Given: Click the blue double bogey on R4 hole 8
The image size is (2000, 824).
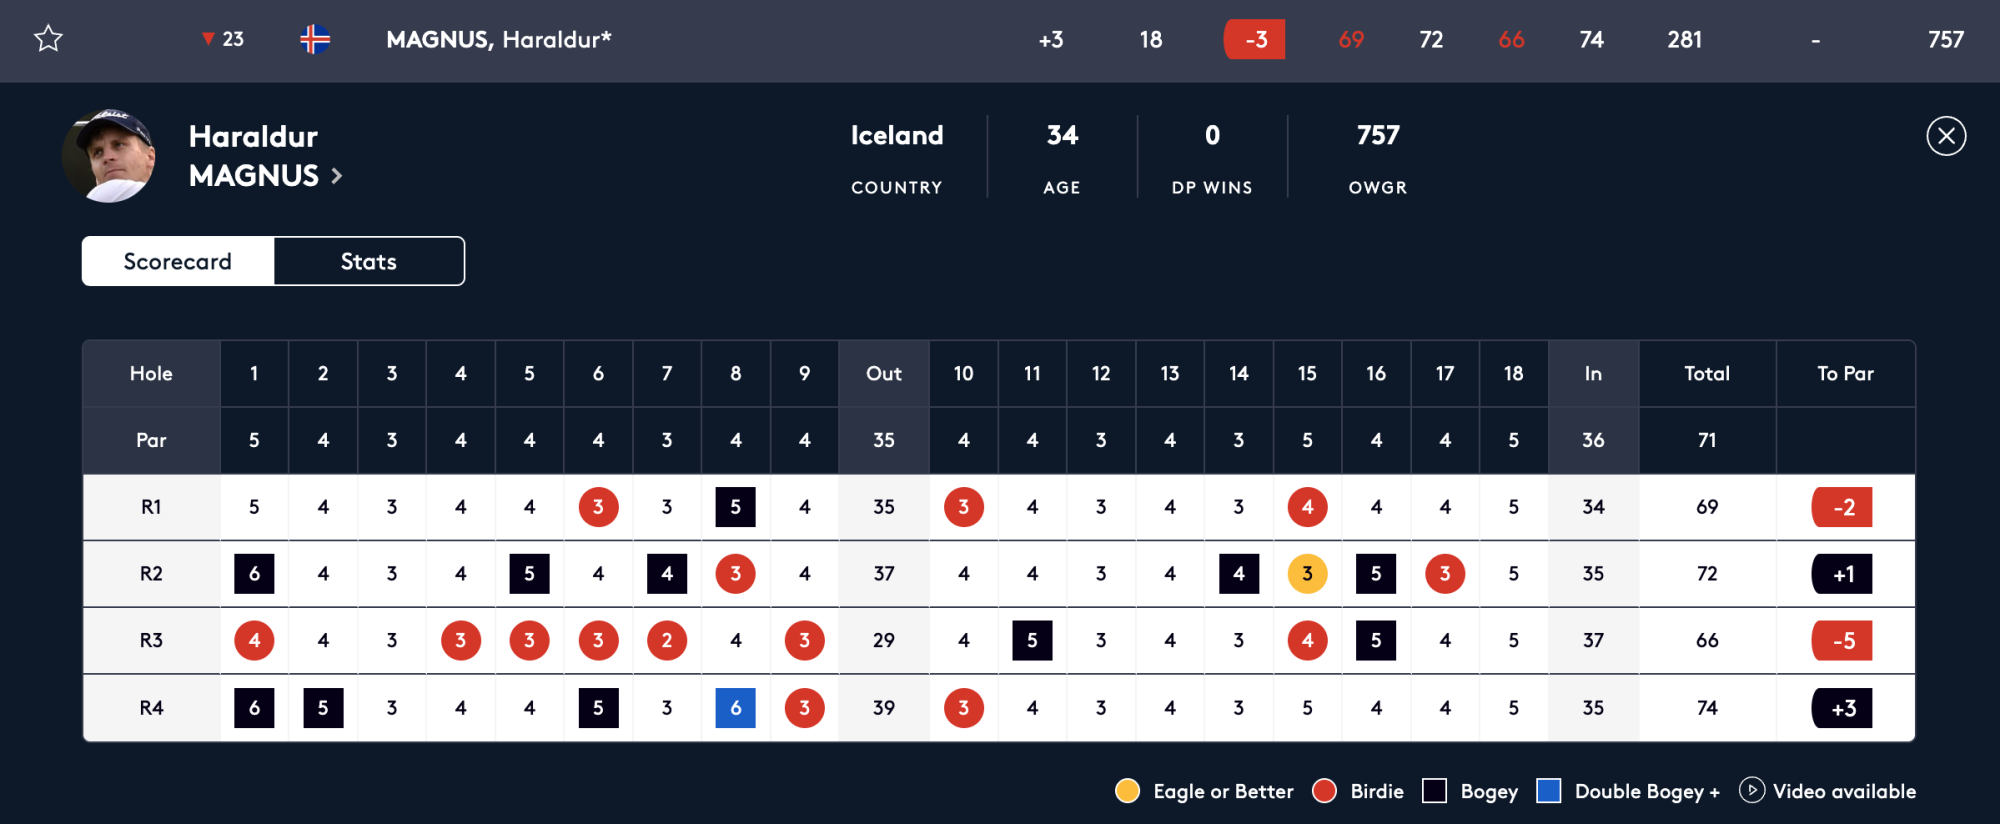Looking at the screenshot, I should (x=735, y=708).
